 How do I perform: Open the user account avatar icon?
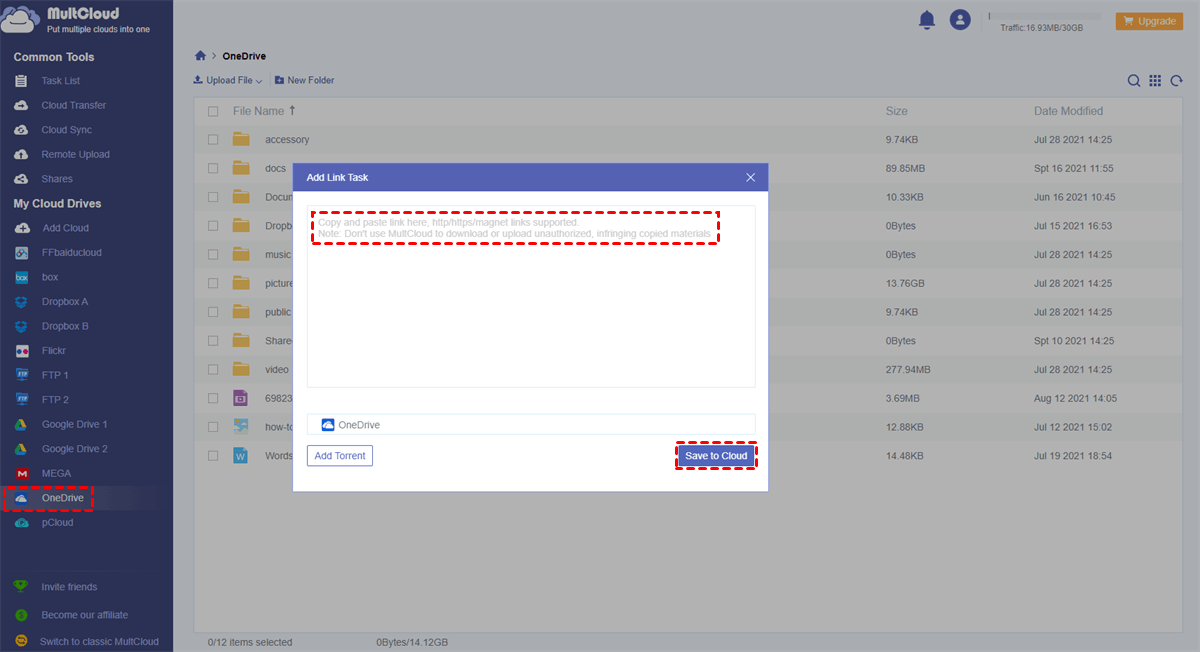click(x=960, y=19)
